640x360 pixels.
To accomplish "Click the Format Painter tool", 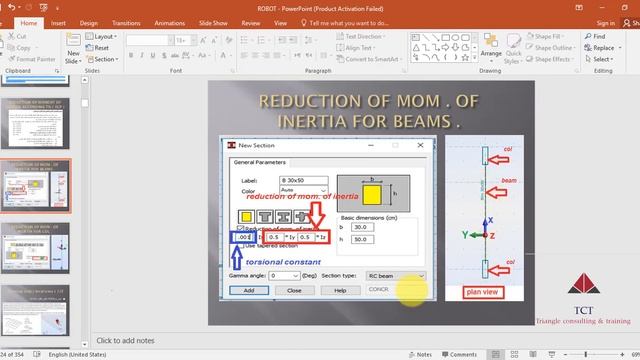I will coord(32,59).
